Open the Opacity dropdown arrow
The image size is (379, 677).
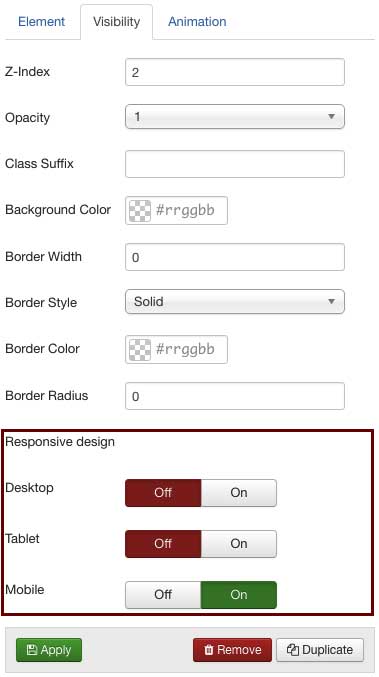tap(331, 117)
